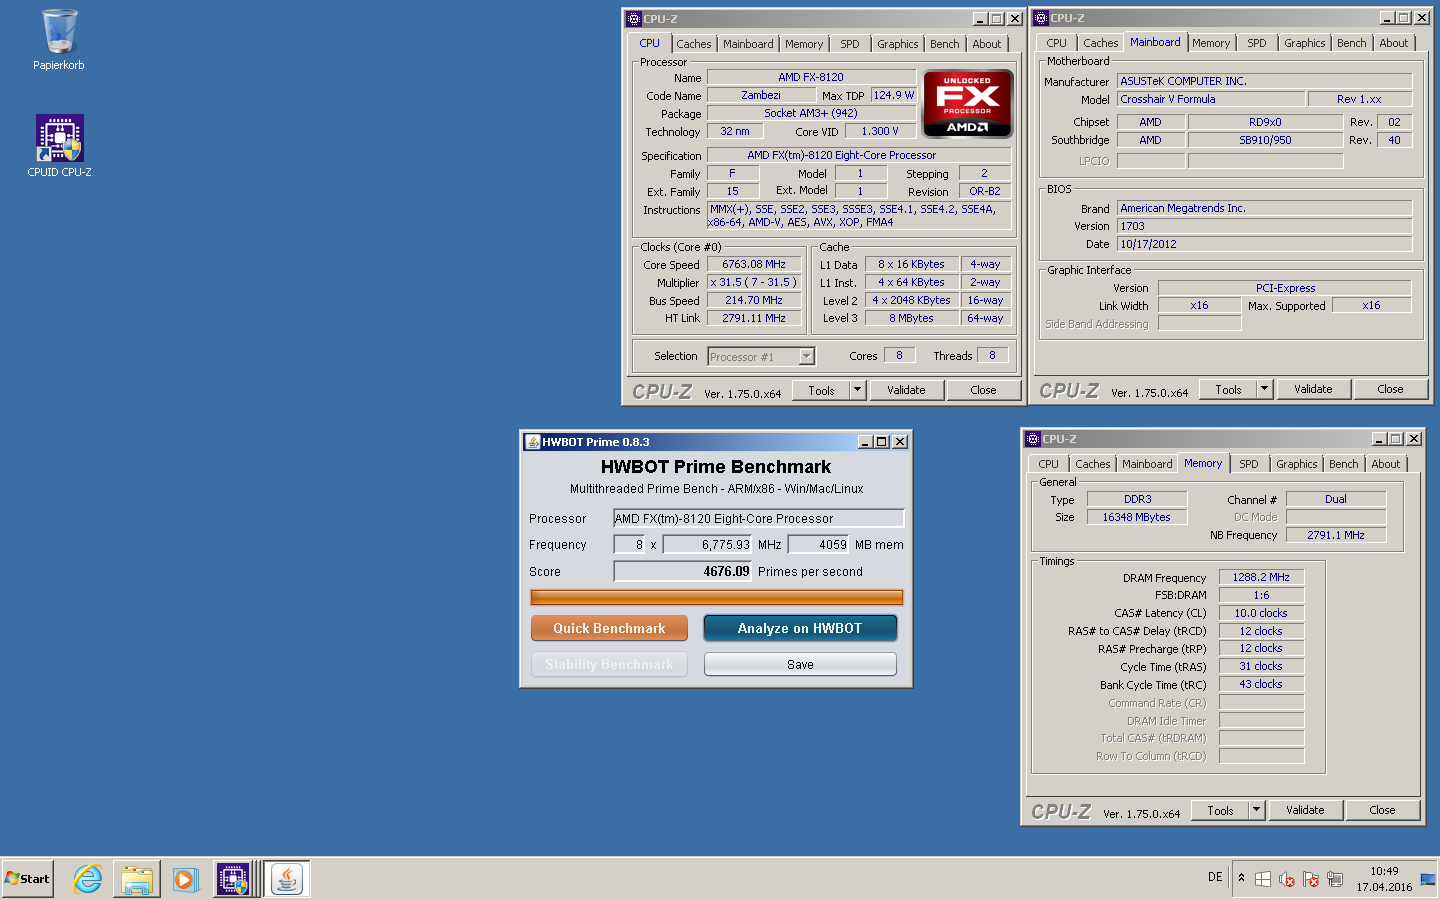Click Tools button in Memory window

pyautogui.click(x=1220, y=810)
